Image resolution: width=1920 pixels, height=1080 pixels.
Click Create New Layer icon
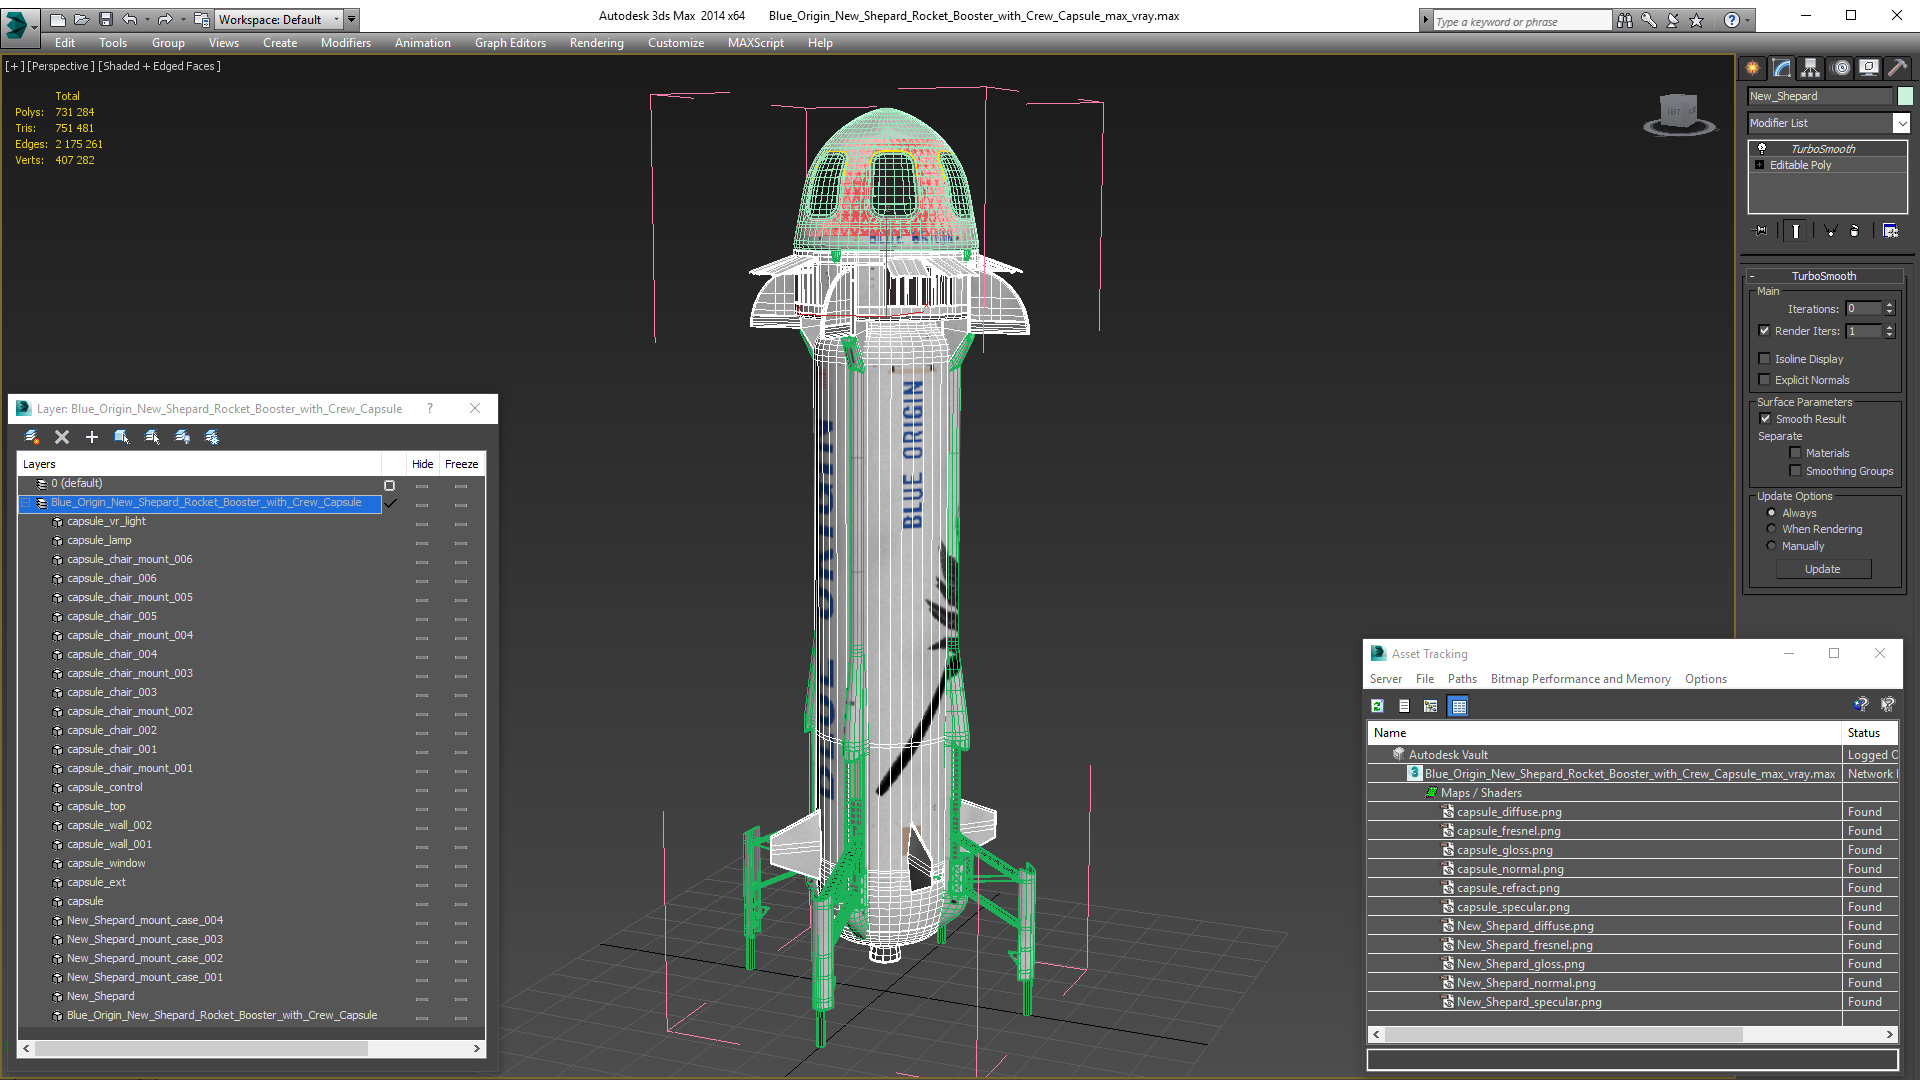32,437
